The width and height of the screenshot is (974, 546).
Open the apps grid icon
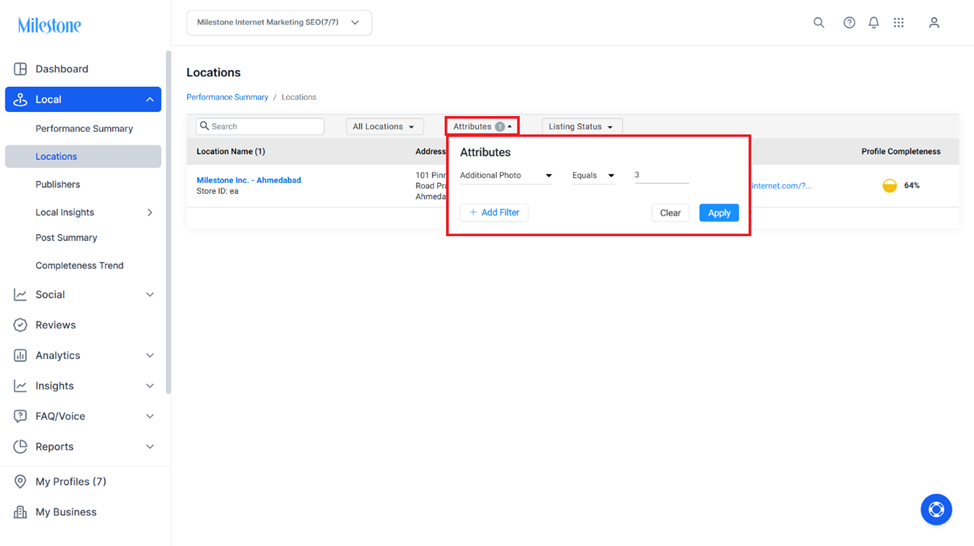[x=898, y=22]
